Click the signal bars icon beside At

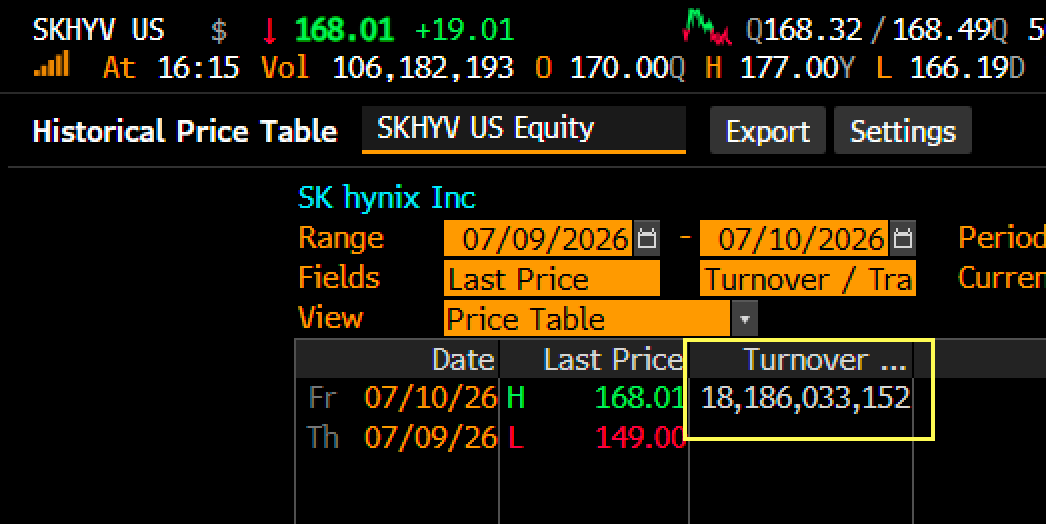(52, 65)
